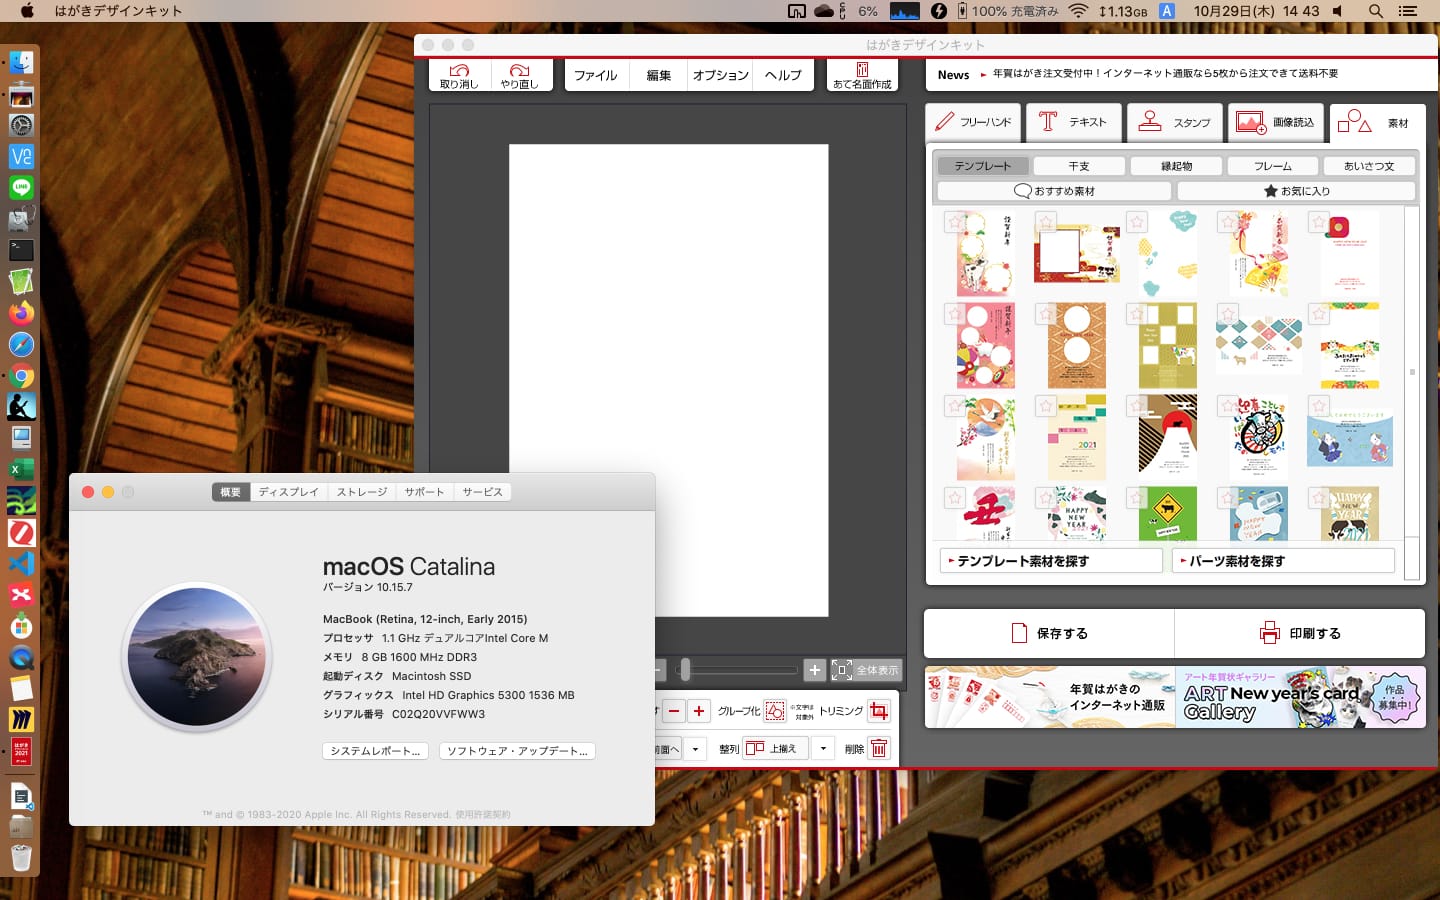The width and height of the screenshot is (1440, 900).
Task: Click the 保存する save button
Action: point(1049,633)
